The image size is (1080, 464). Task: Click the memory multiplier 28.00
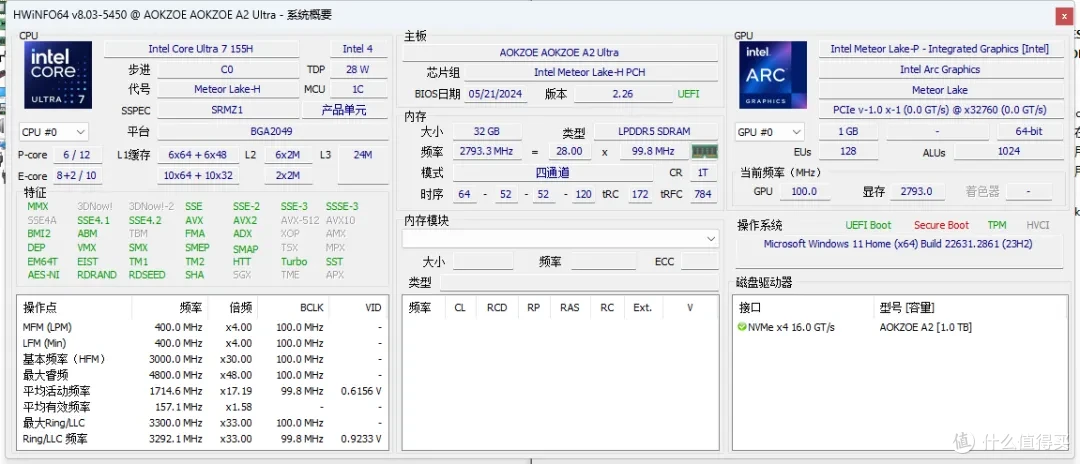point(570,151)
